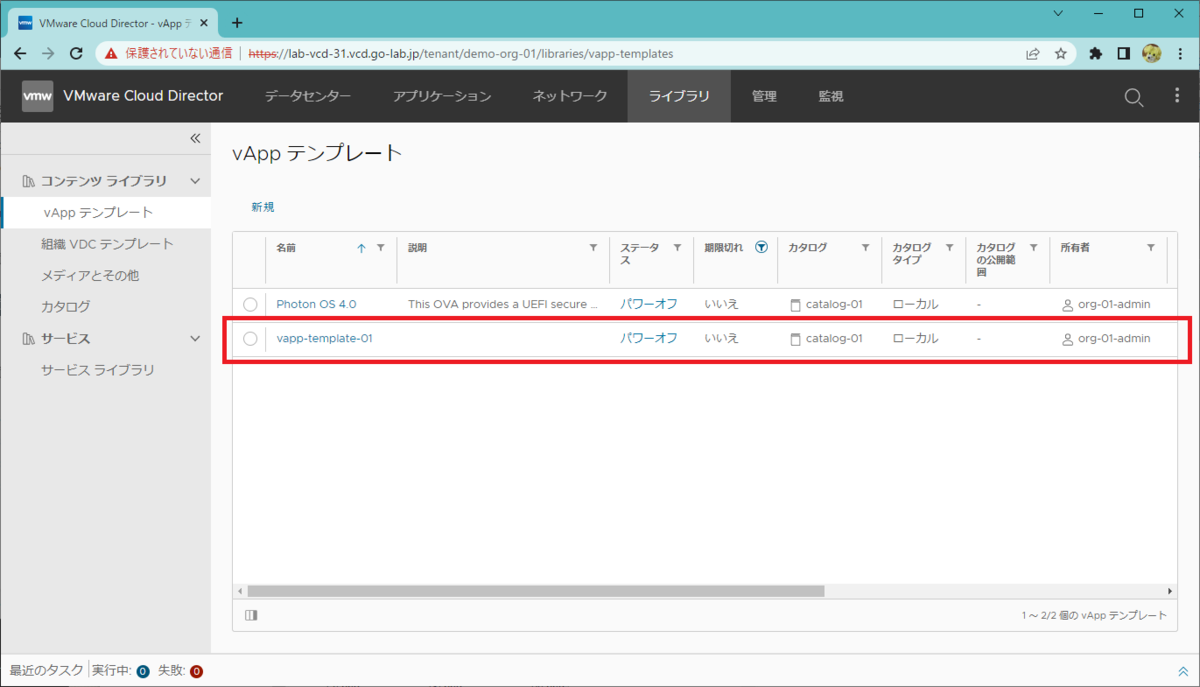Open the 管理 menu

(764, 96)
